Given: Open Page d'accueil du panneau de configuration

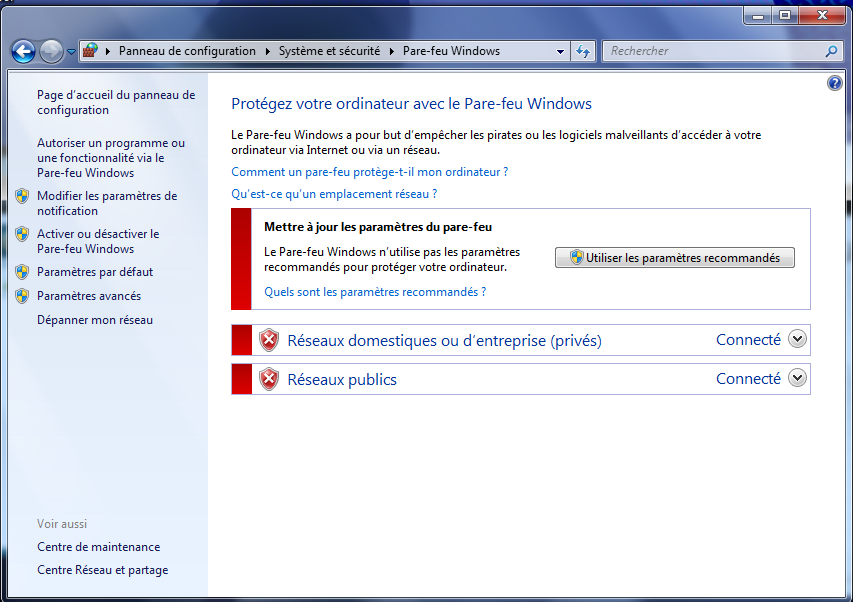Looking at the screenshot, I should point(116,102).
